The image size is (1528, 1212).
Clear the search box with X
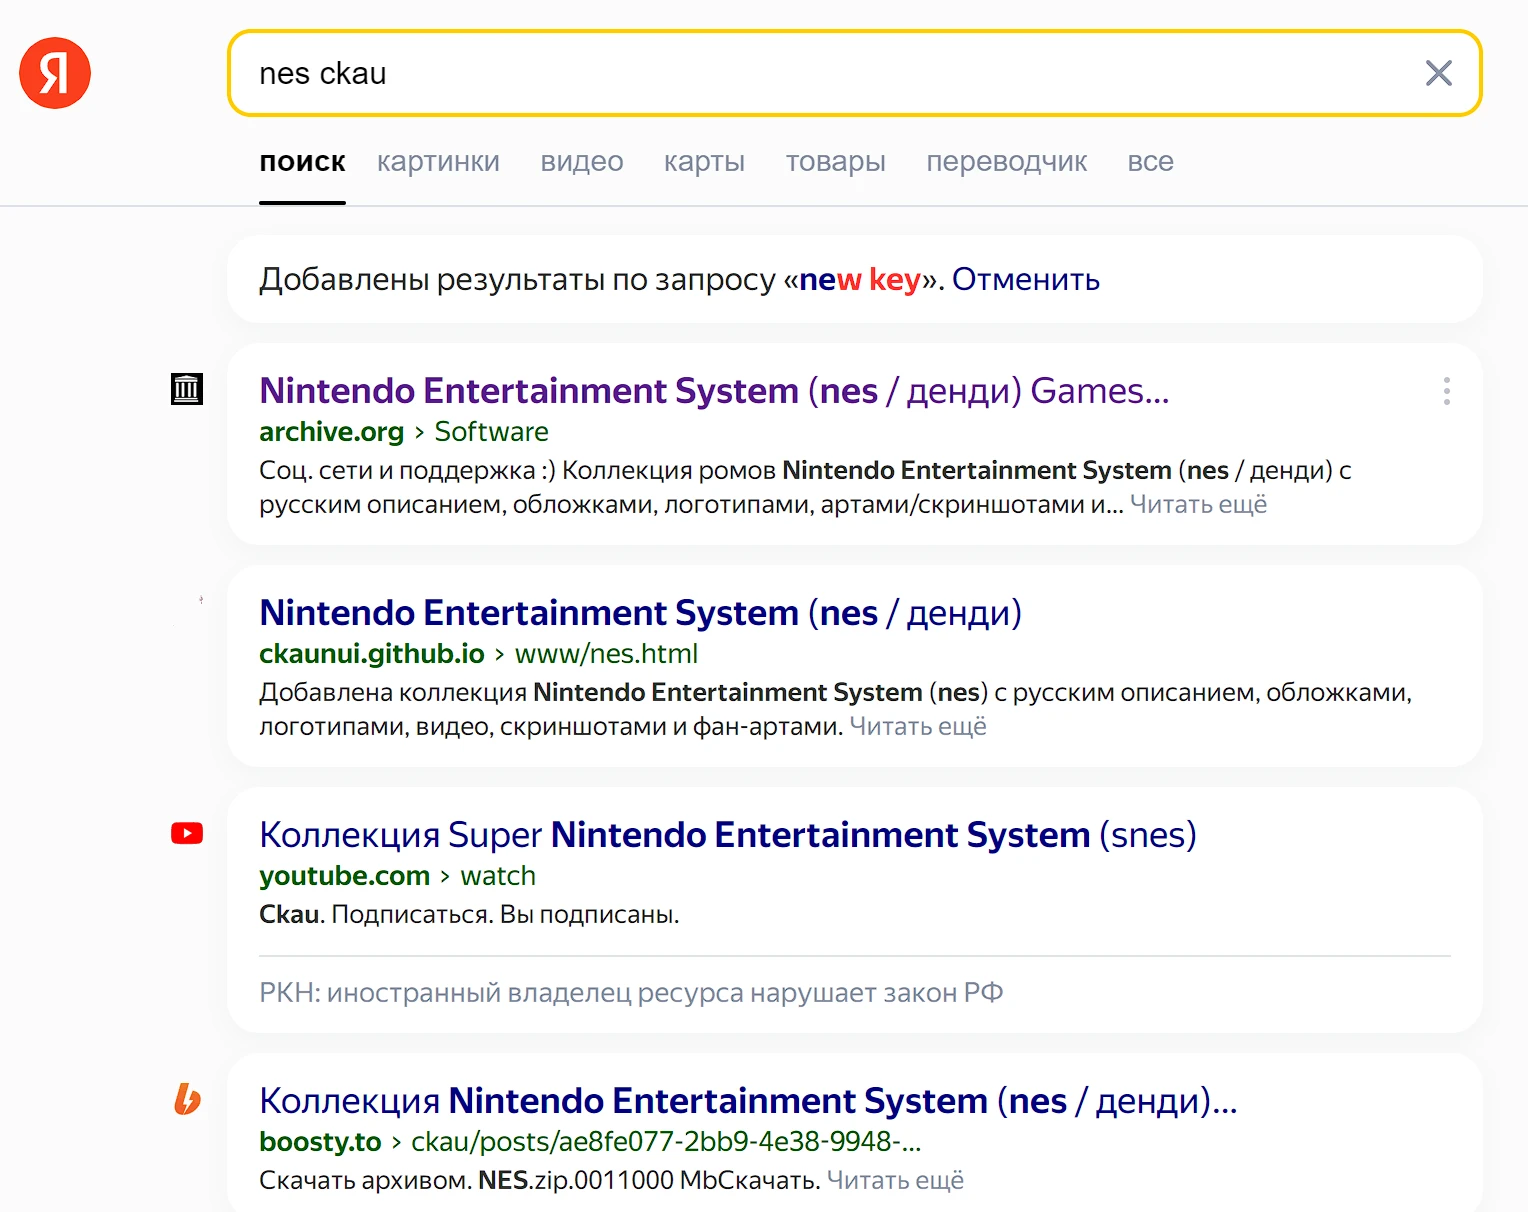click(x=1438, y=73)
